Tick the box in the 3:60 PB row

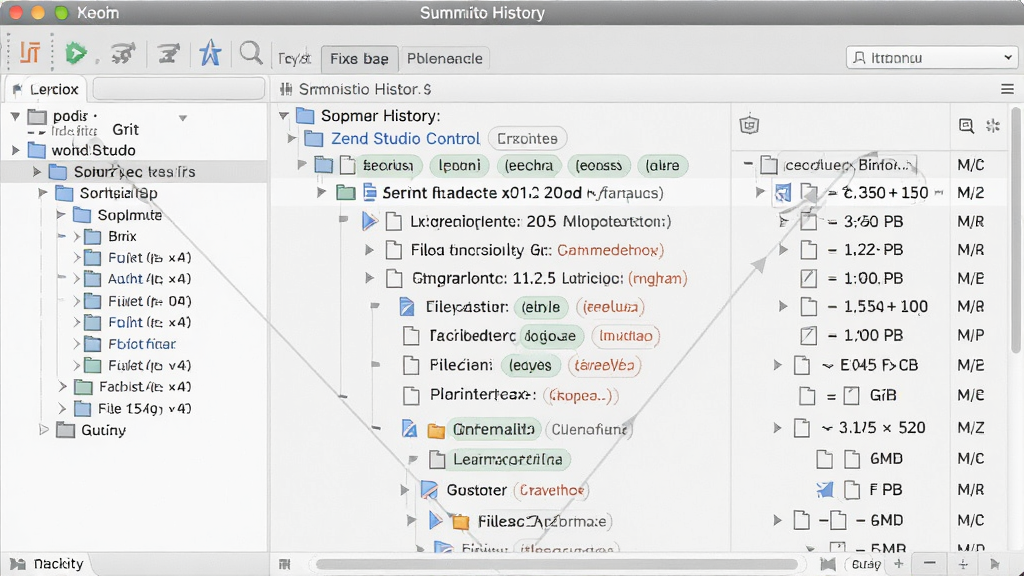(x=808, y=221)
